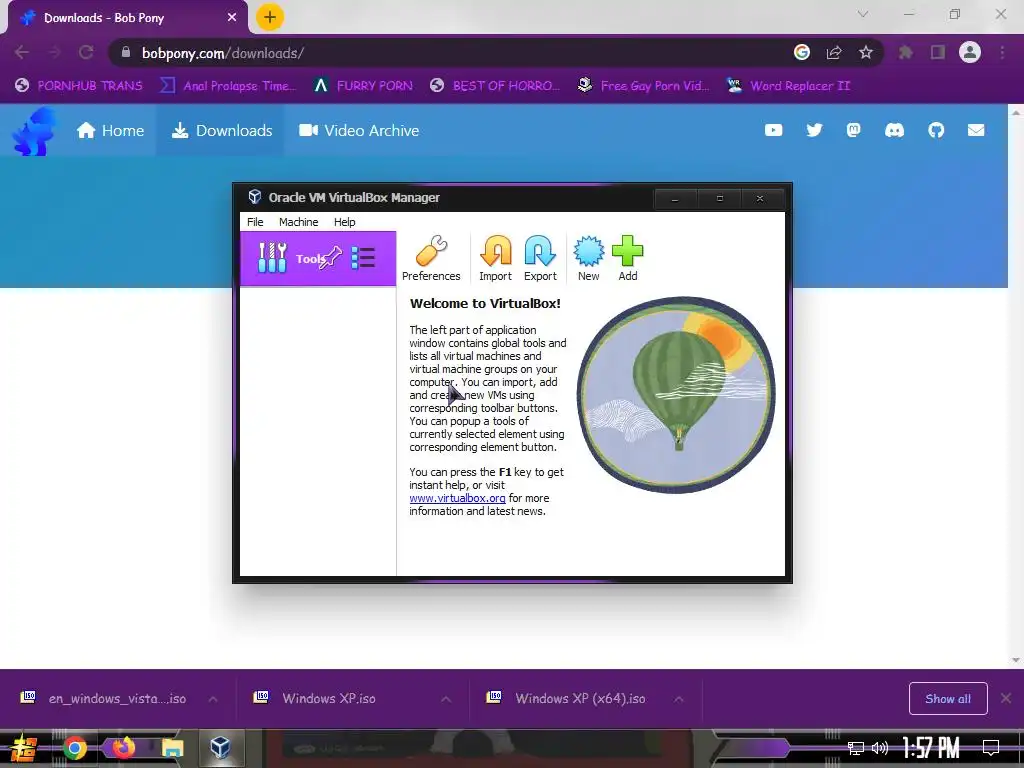Click the browser back arrow
This screenshot has height=768, width=1024.
[22, 52]
